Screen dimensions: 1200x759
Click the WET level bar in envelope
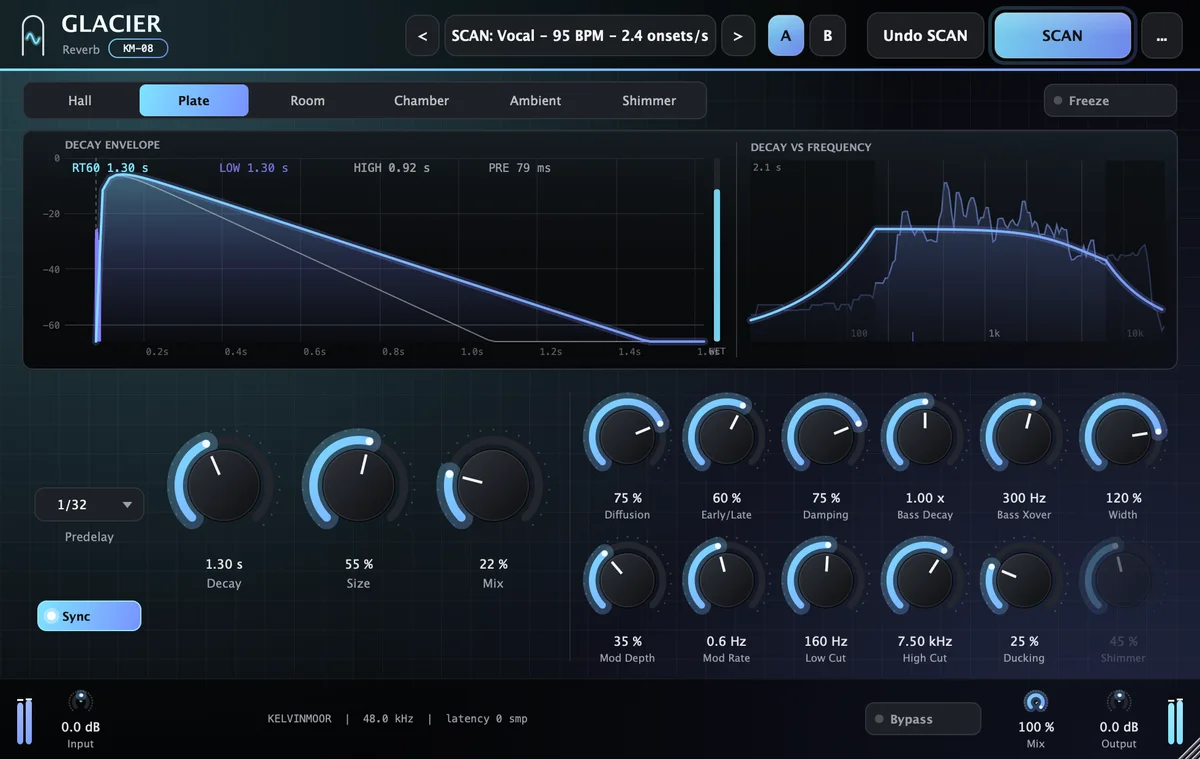[x=716, y=251]
